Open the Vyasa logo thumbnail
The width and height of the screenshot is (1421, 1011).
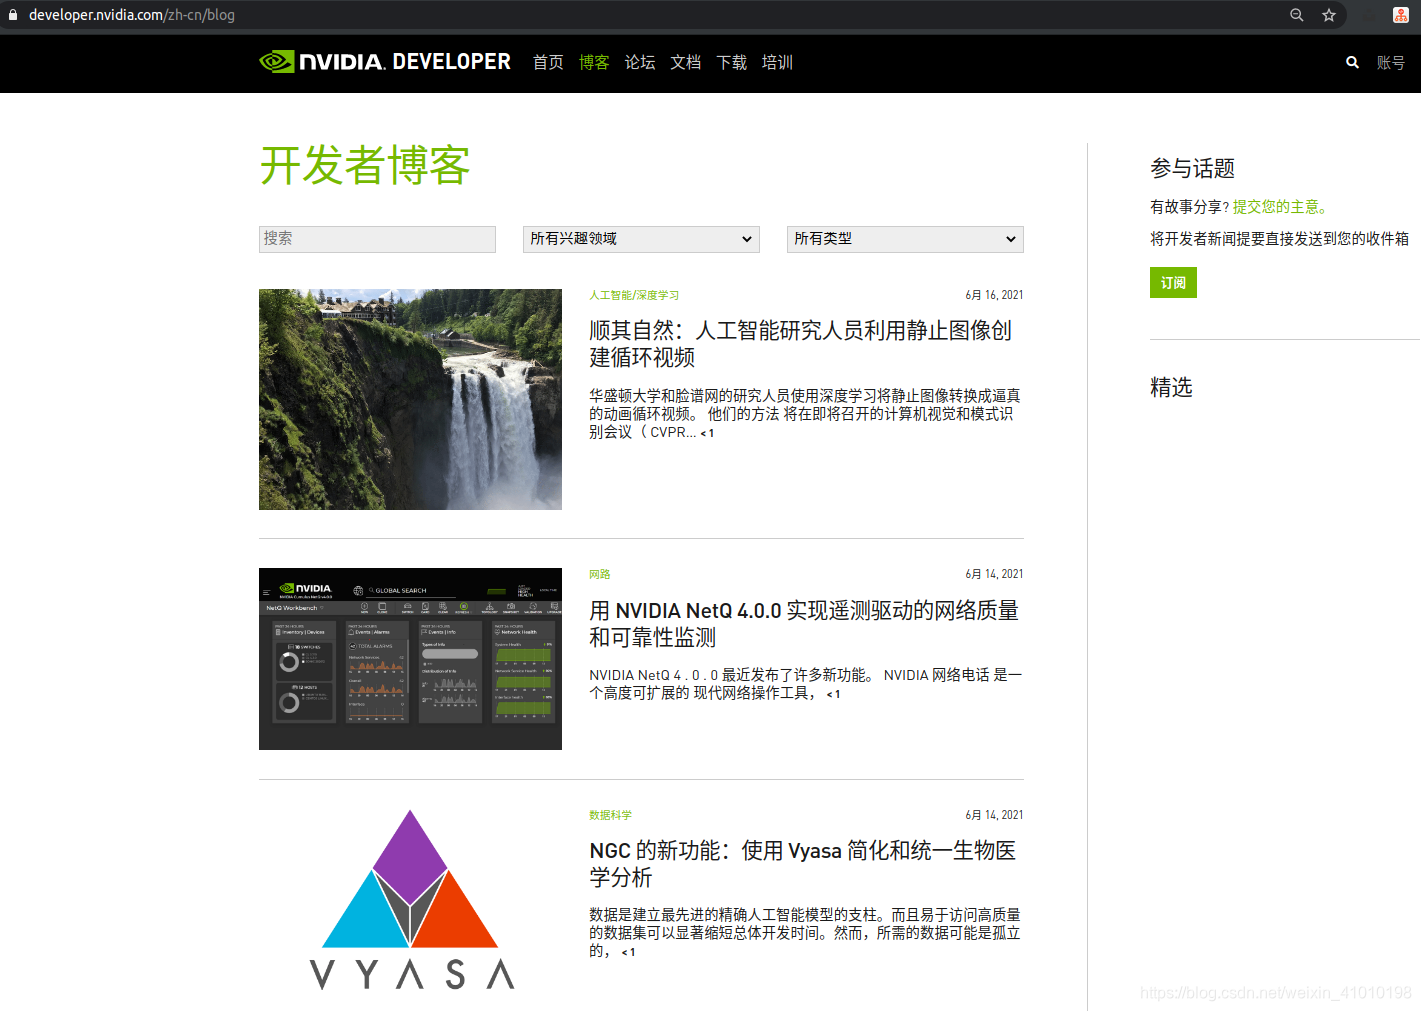point(410,900)
